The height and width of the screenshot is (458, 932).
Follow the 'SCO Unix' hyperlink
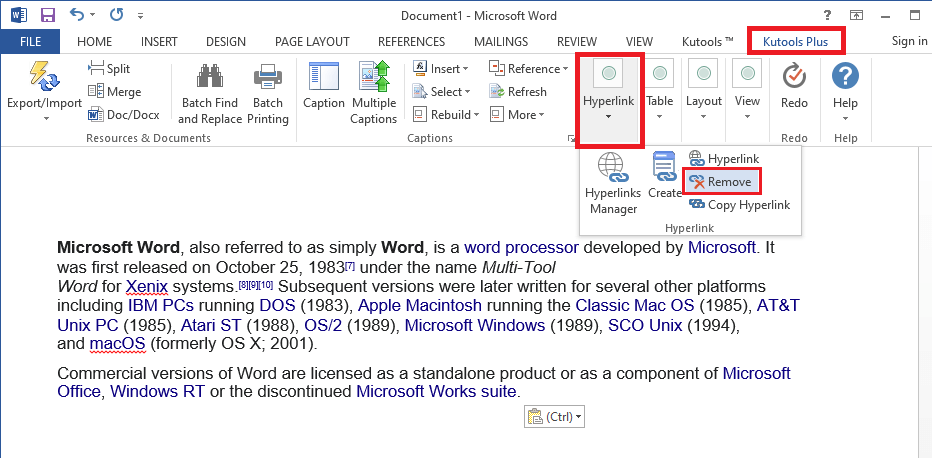644,326
